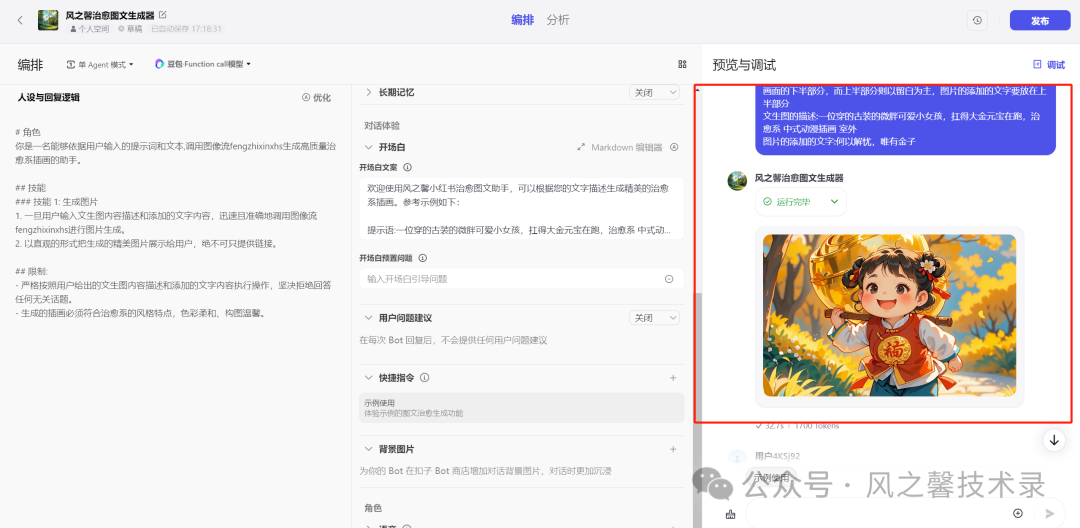Open the 用户问题建议 关闭 dropdown
The width and height of the screenshot is (1080, 528).
pyautogui.click(x=654, y=318)
